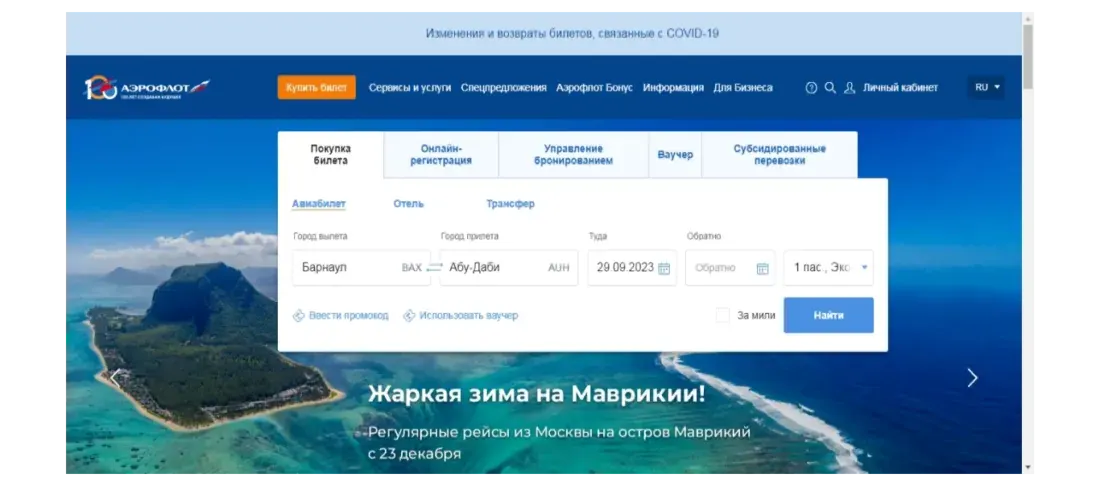Image resolution: width=1100 pixels, height=486 pixels.
Task: Open passengers and class dropdown
Action: coord(829,268)
